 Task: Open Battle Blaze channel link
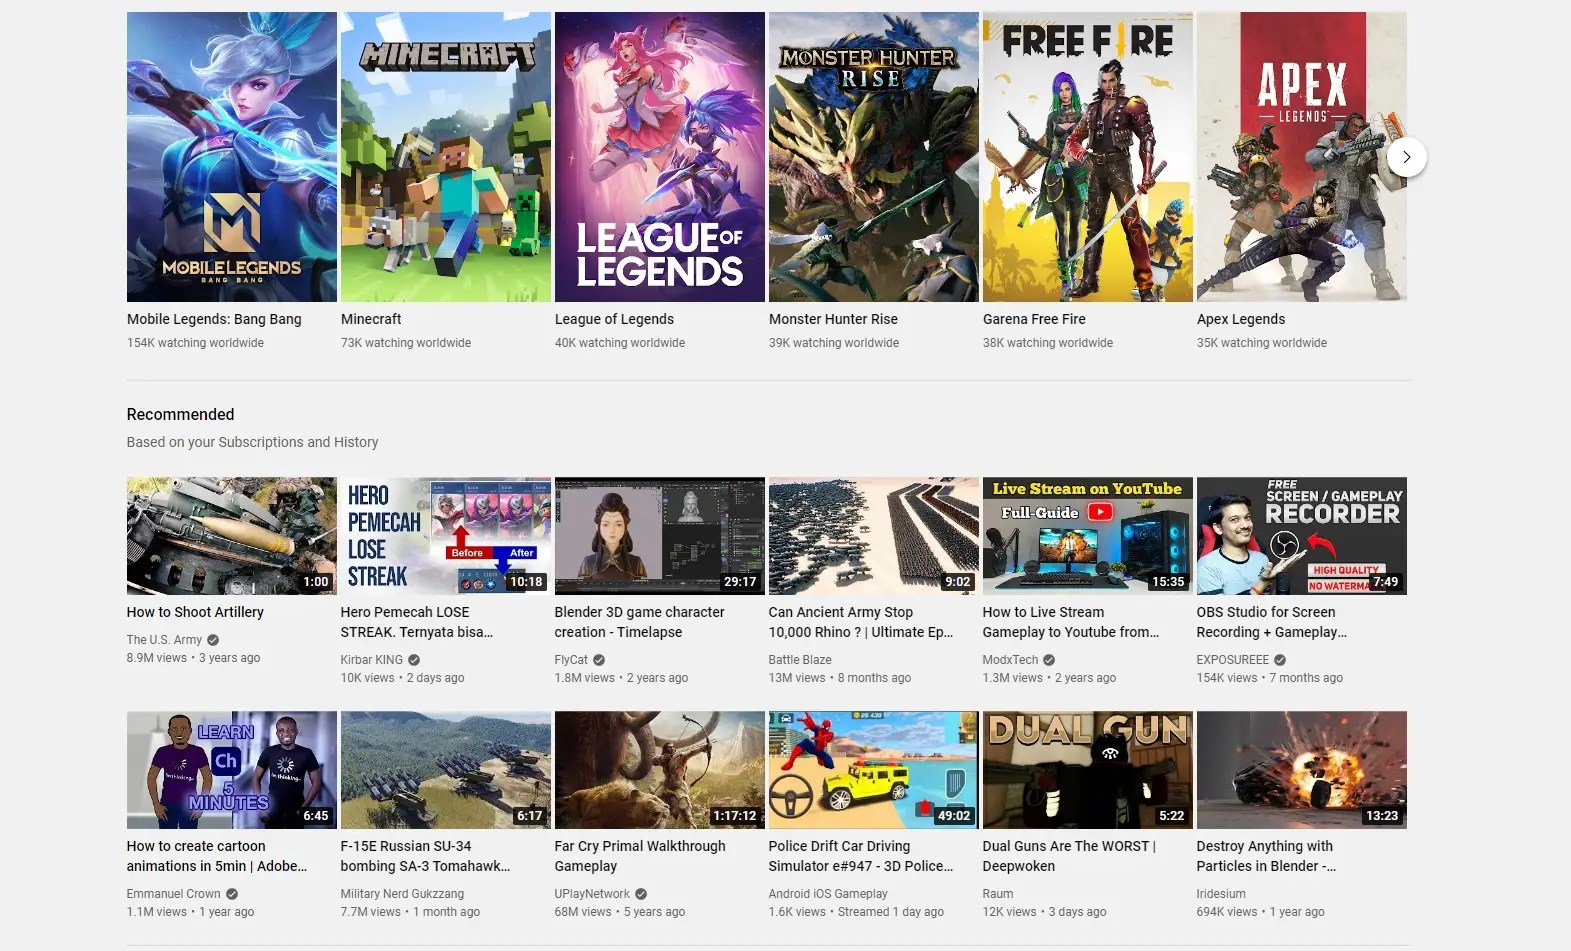pyautogui.click(x=800, y=660)
